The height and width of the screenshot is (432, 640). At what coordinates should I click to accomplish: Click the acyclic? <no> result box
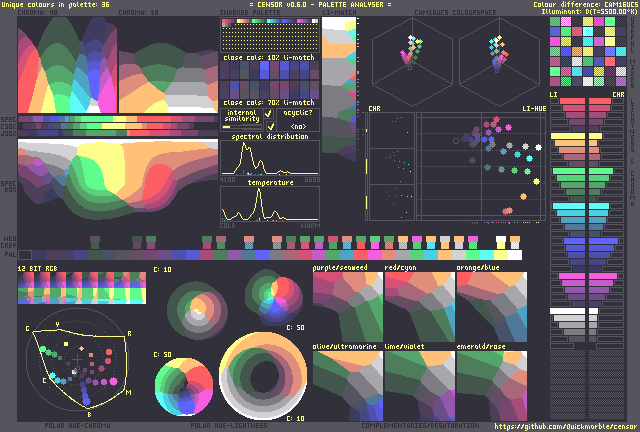298,120
